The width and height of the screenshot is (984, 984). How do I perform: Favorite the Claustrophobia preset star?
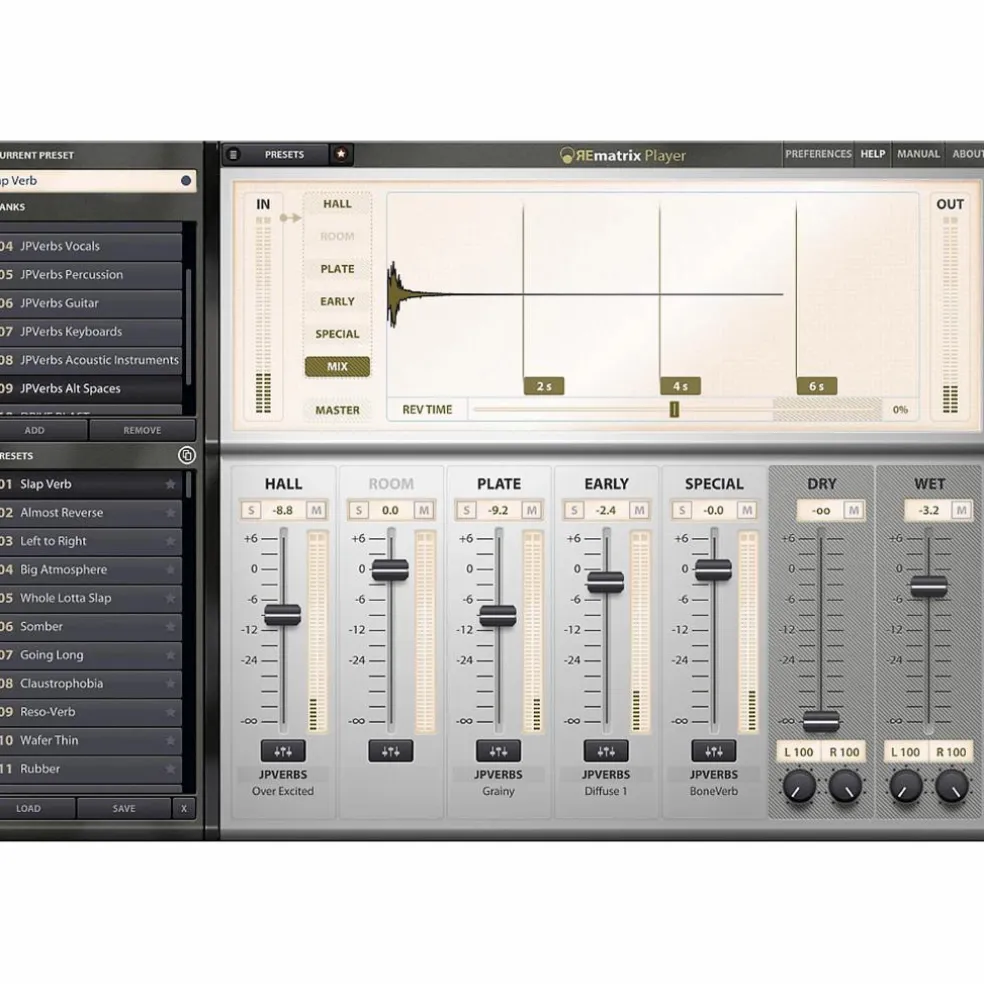(x=170, y=683)
